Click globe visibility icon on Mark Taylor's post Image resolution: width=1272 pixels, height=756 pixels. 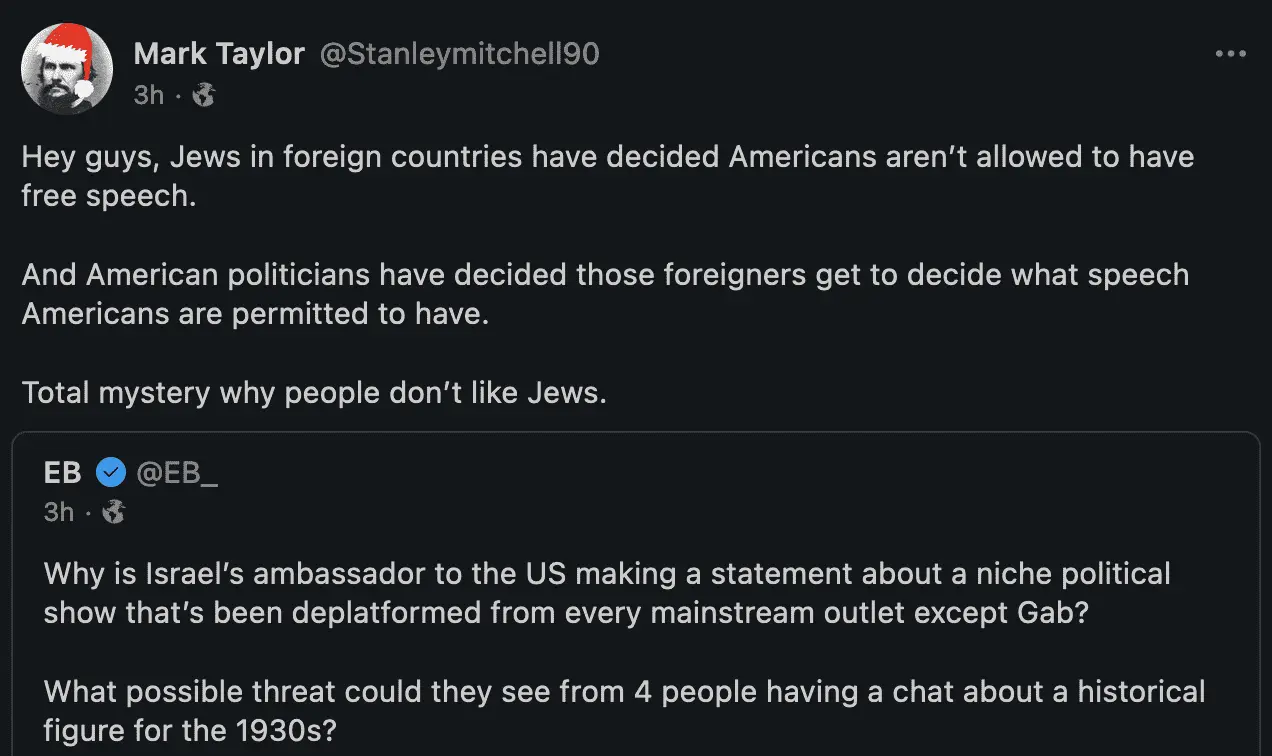(204, 95)
